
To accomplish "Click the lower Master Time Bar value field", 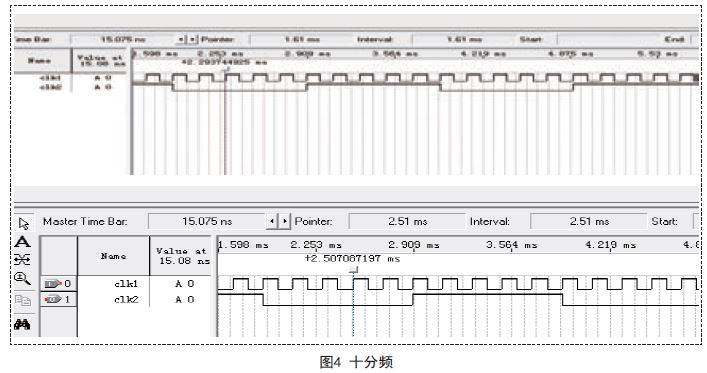I will pos(207,221).
